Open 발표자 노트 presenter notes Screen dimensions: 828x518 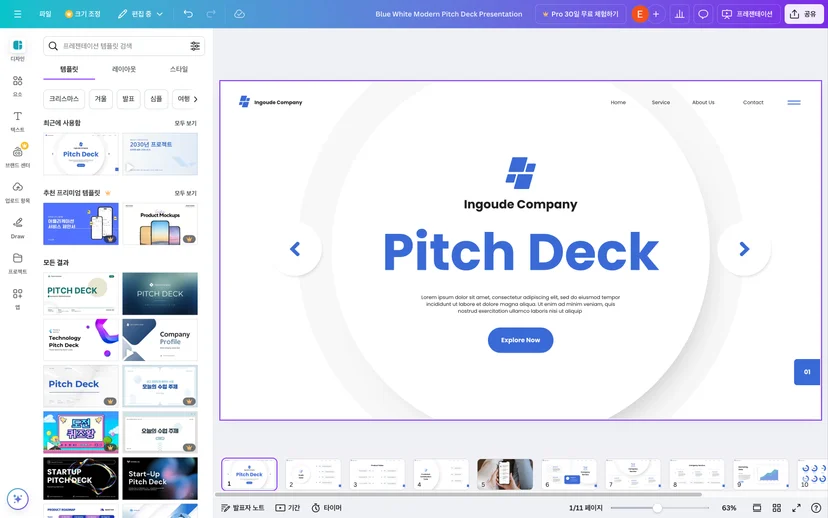[x=242, y=507]
